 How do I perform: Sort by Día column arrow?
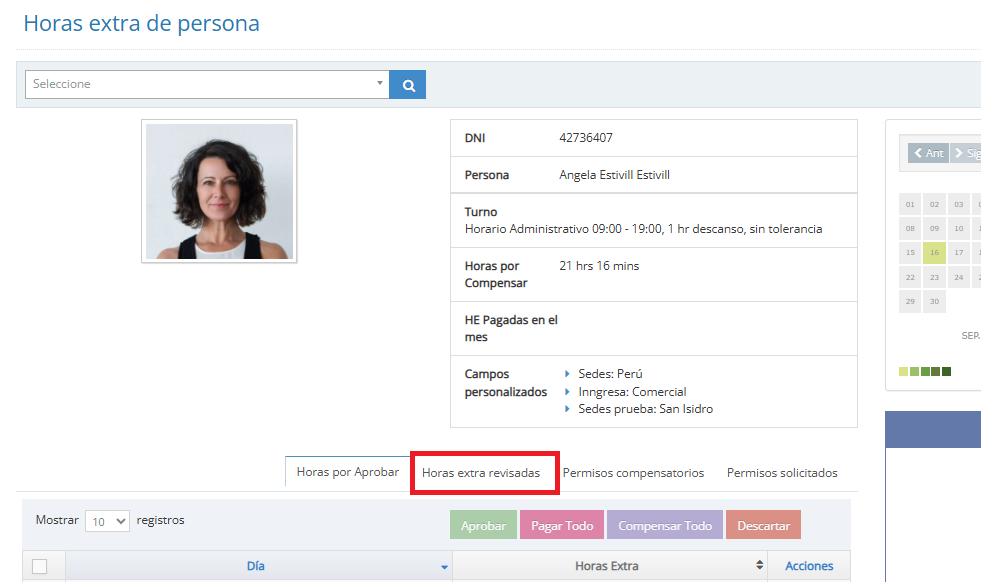pyautogui.click(x=444, y=567)
